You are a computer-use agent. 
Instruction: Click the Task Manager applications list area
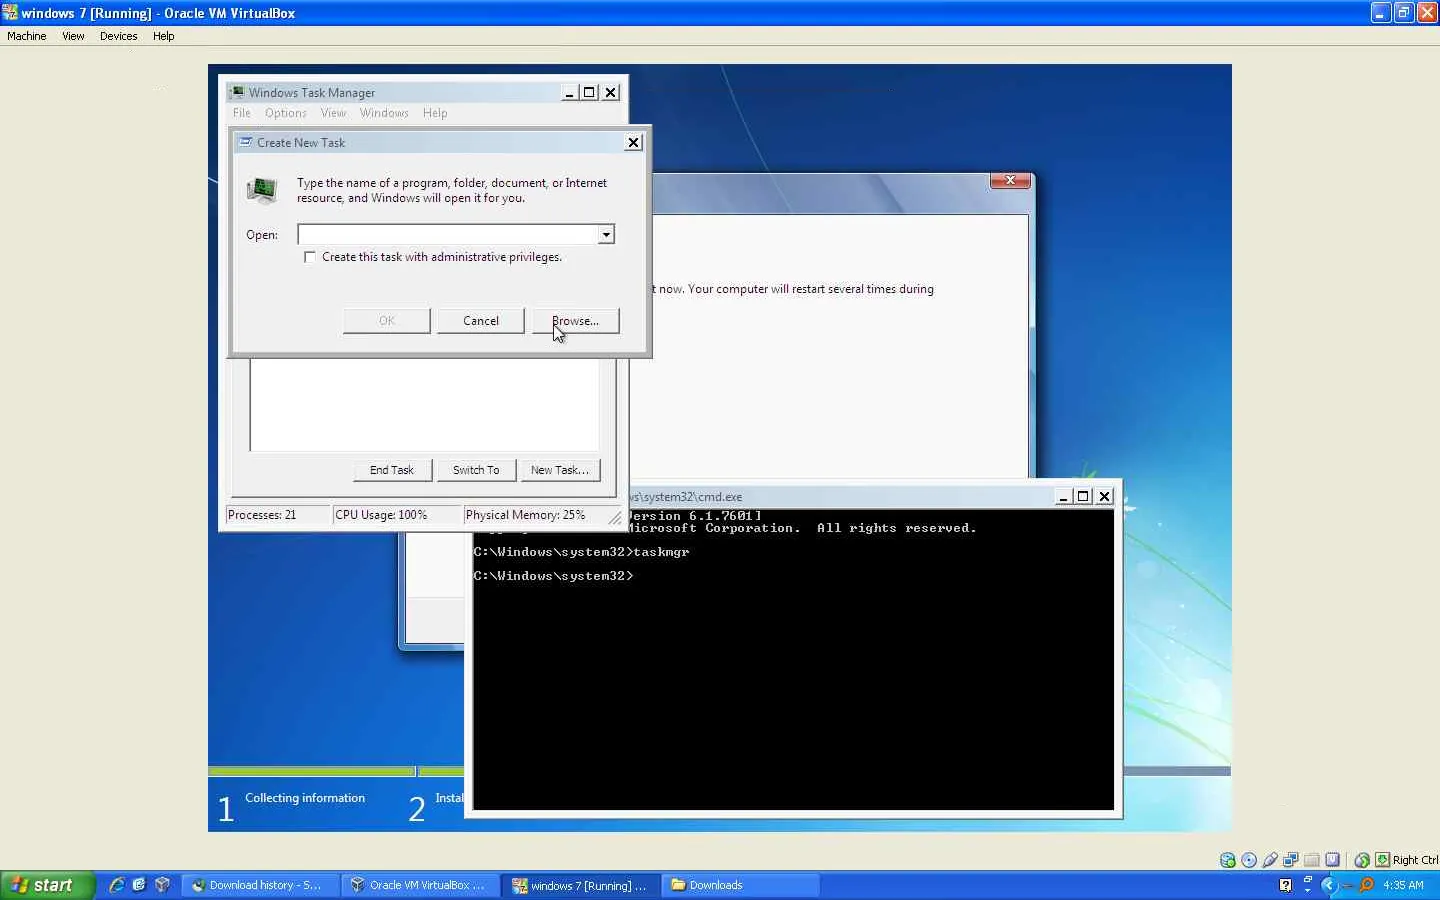424,405
